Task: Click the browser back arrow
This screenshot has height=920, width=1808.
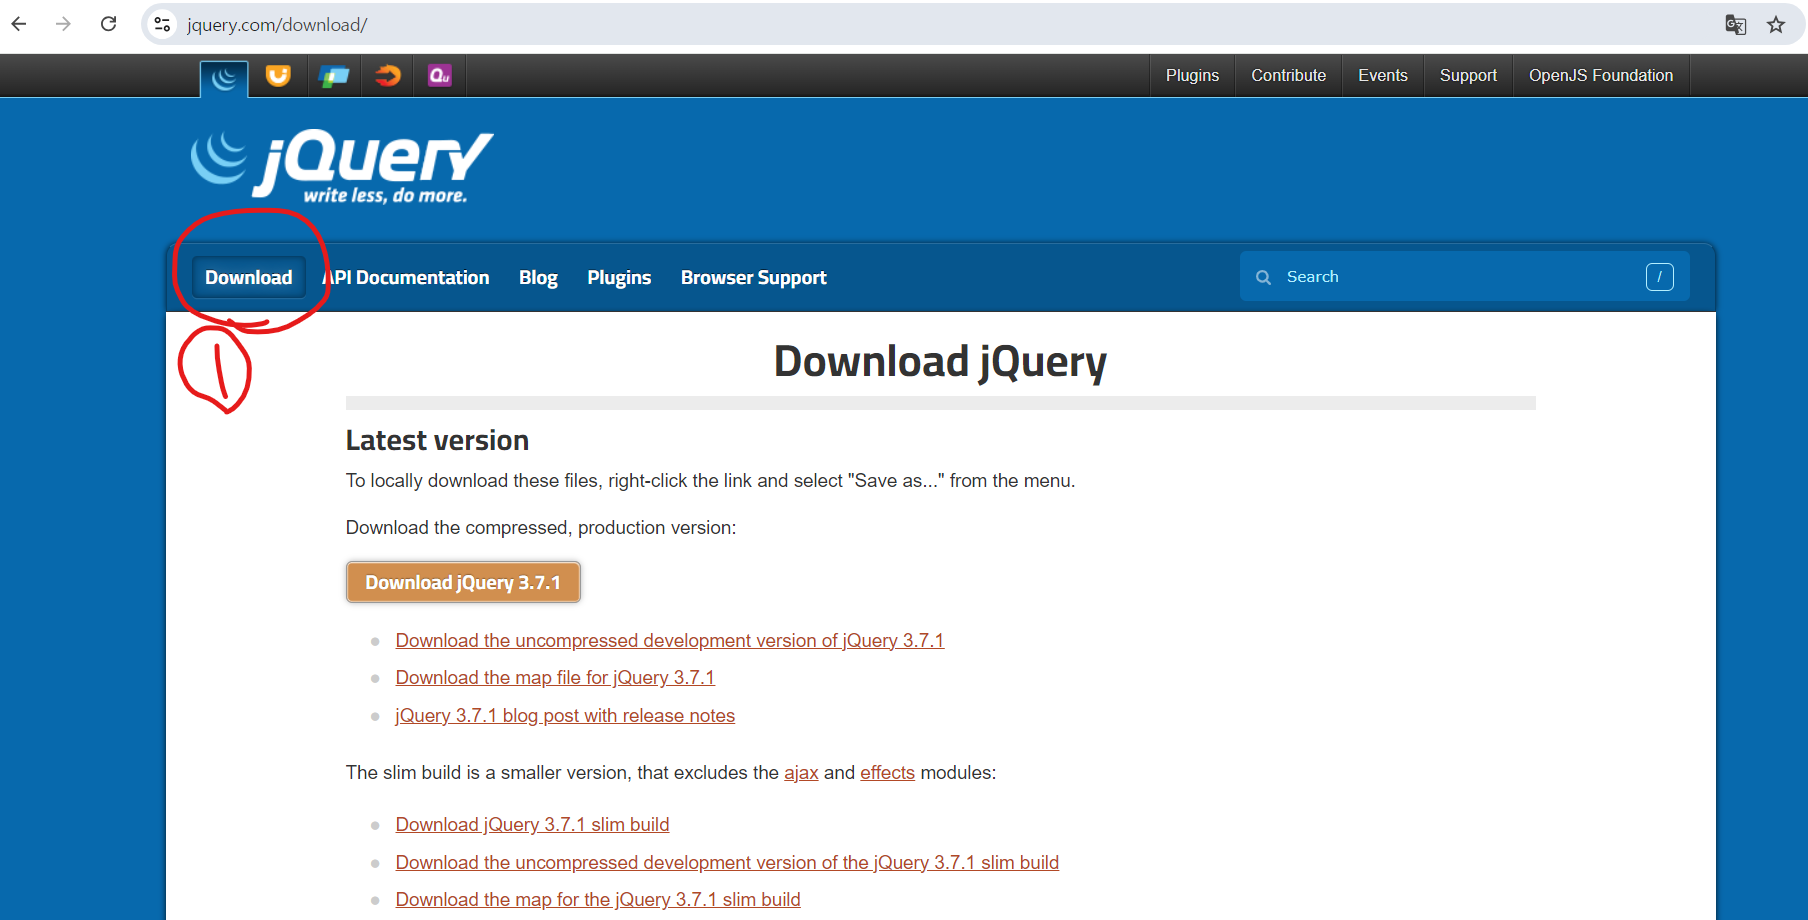Action: 19,24
